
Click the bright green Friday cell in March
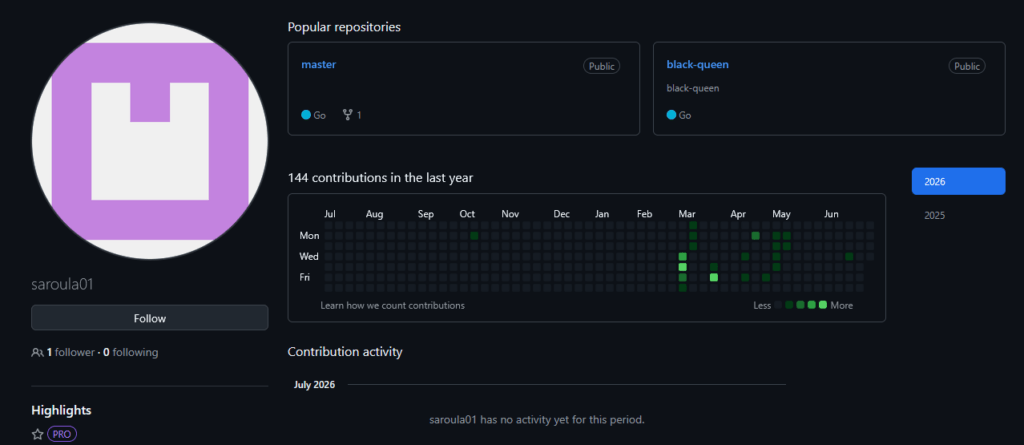click(x=714, y=278)
